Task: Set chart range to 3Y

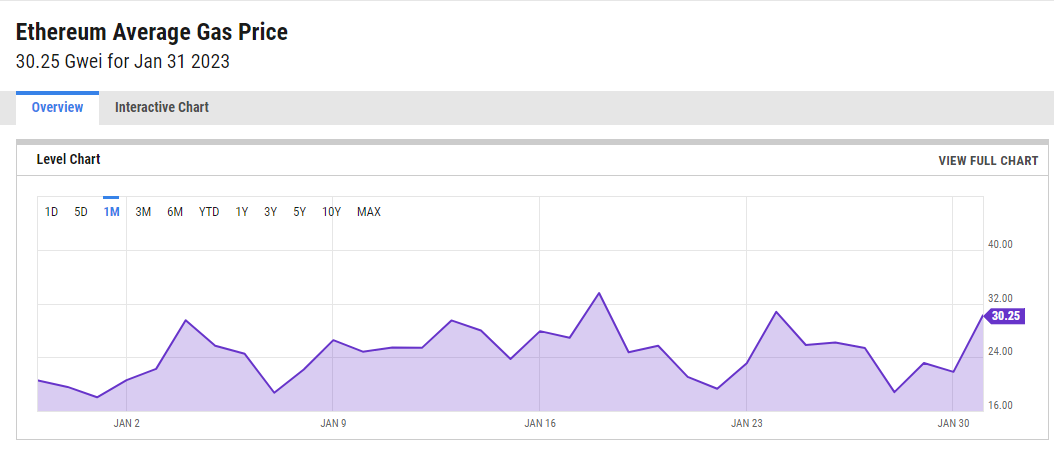Action: (270, 212)
